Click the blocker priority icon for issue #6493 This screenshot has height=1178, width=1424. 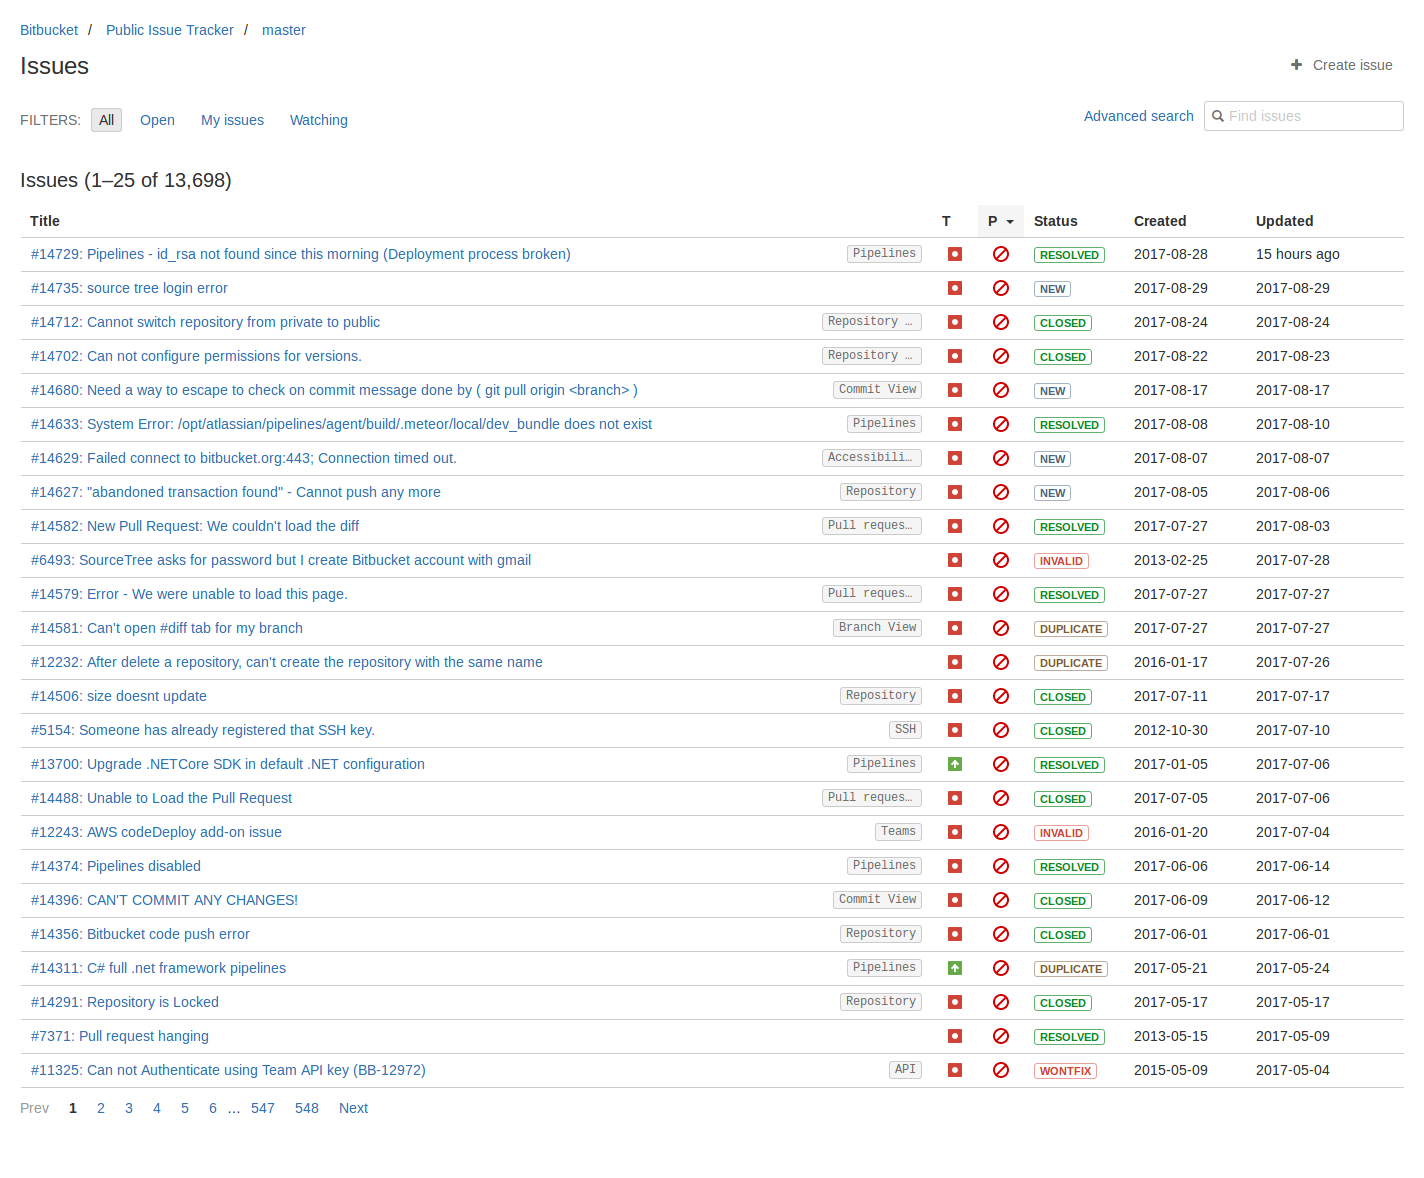coord(1001,560)
